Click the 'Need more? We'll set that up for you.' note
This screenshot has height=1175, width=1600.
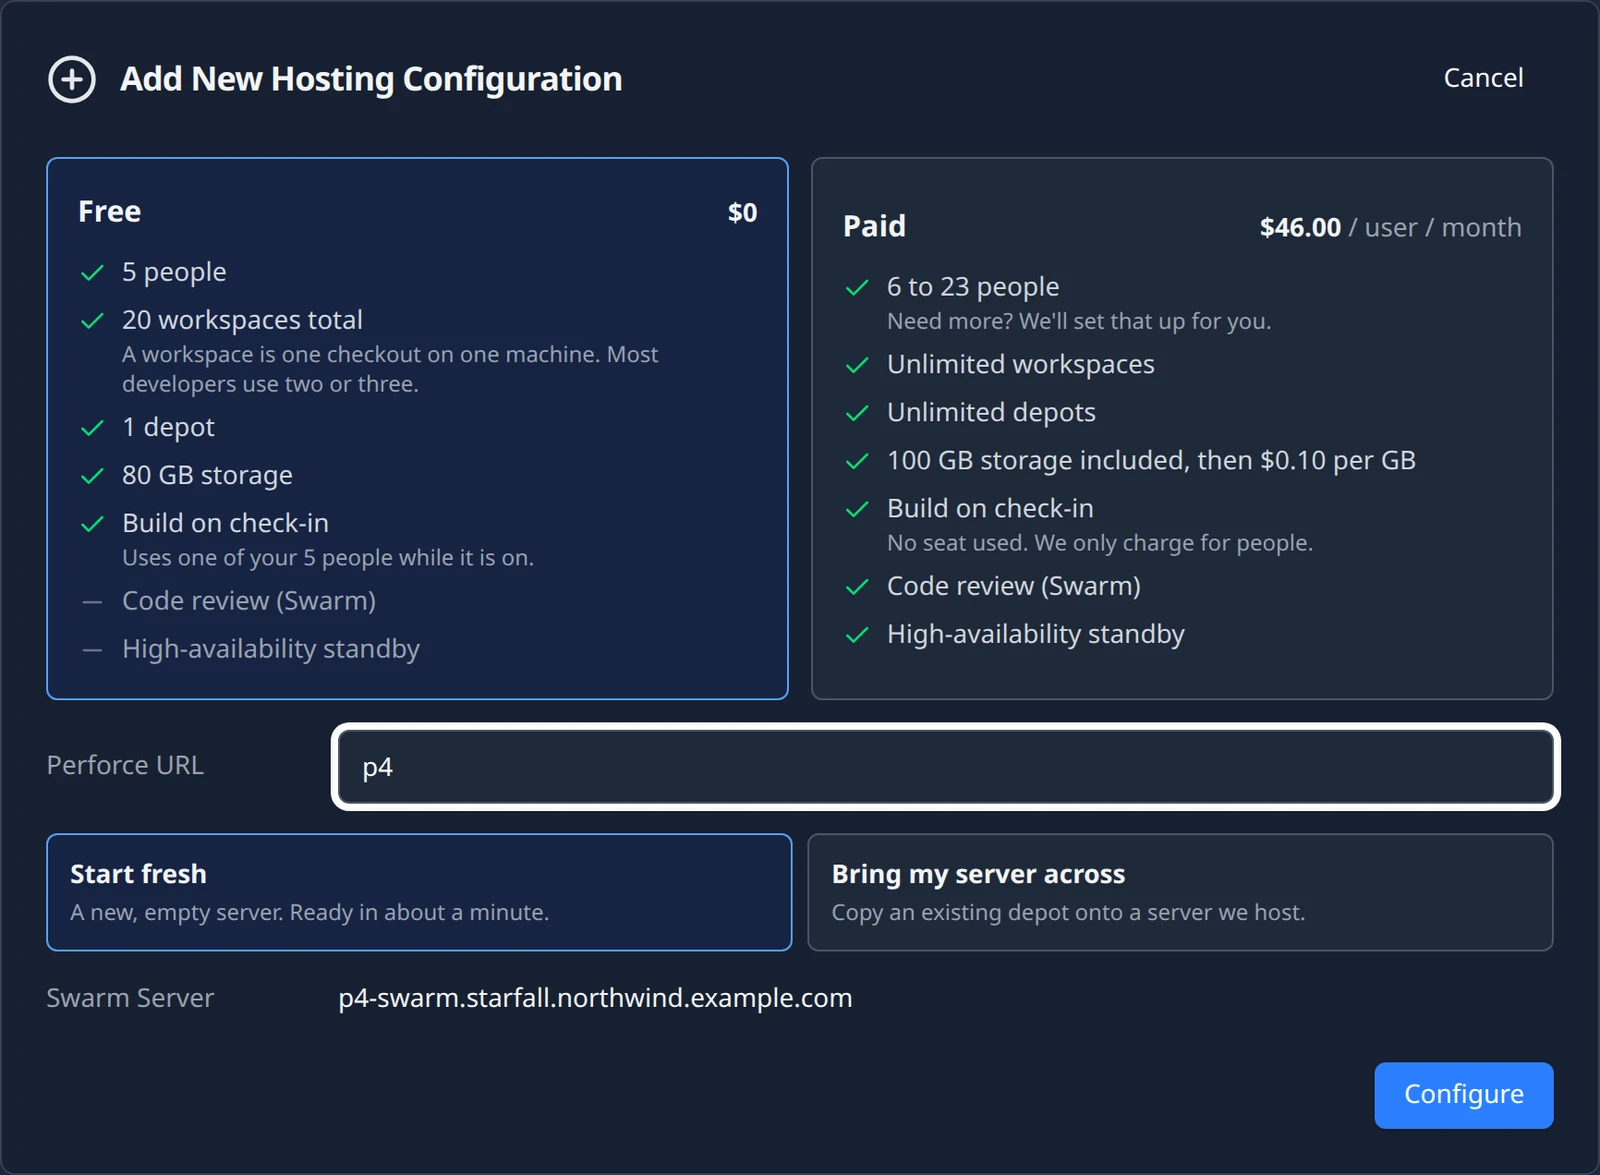pyautogui.click(x=1079, y=321)
